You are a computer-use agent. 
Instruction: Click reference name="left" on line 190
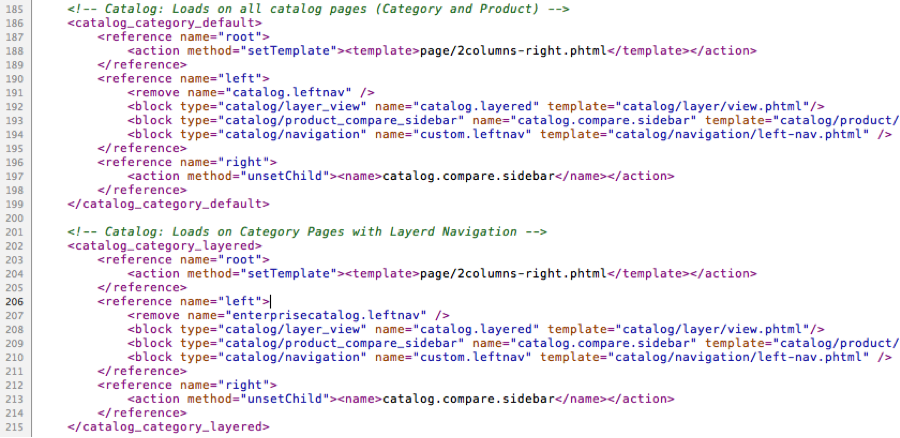click(x=183, y=79)
